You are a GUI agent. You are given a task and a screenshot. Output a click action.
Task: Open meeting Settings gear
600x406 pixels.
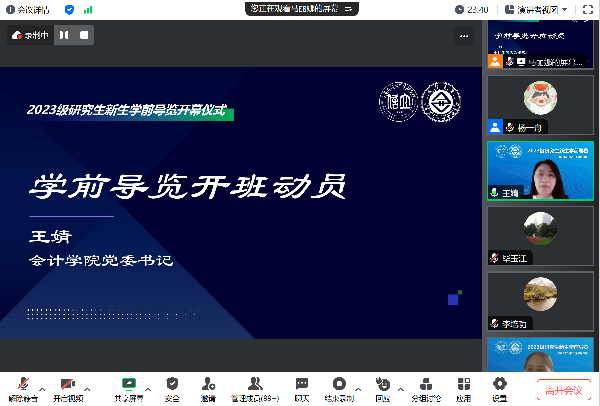pyautogui.click(x=499, y=384)
